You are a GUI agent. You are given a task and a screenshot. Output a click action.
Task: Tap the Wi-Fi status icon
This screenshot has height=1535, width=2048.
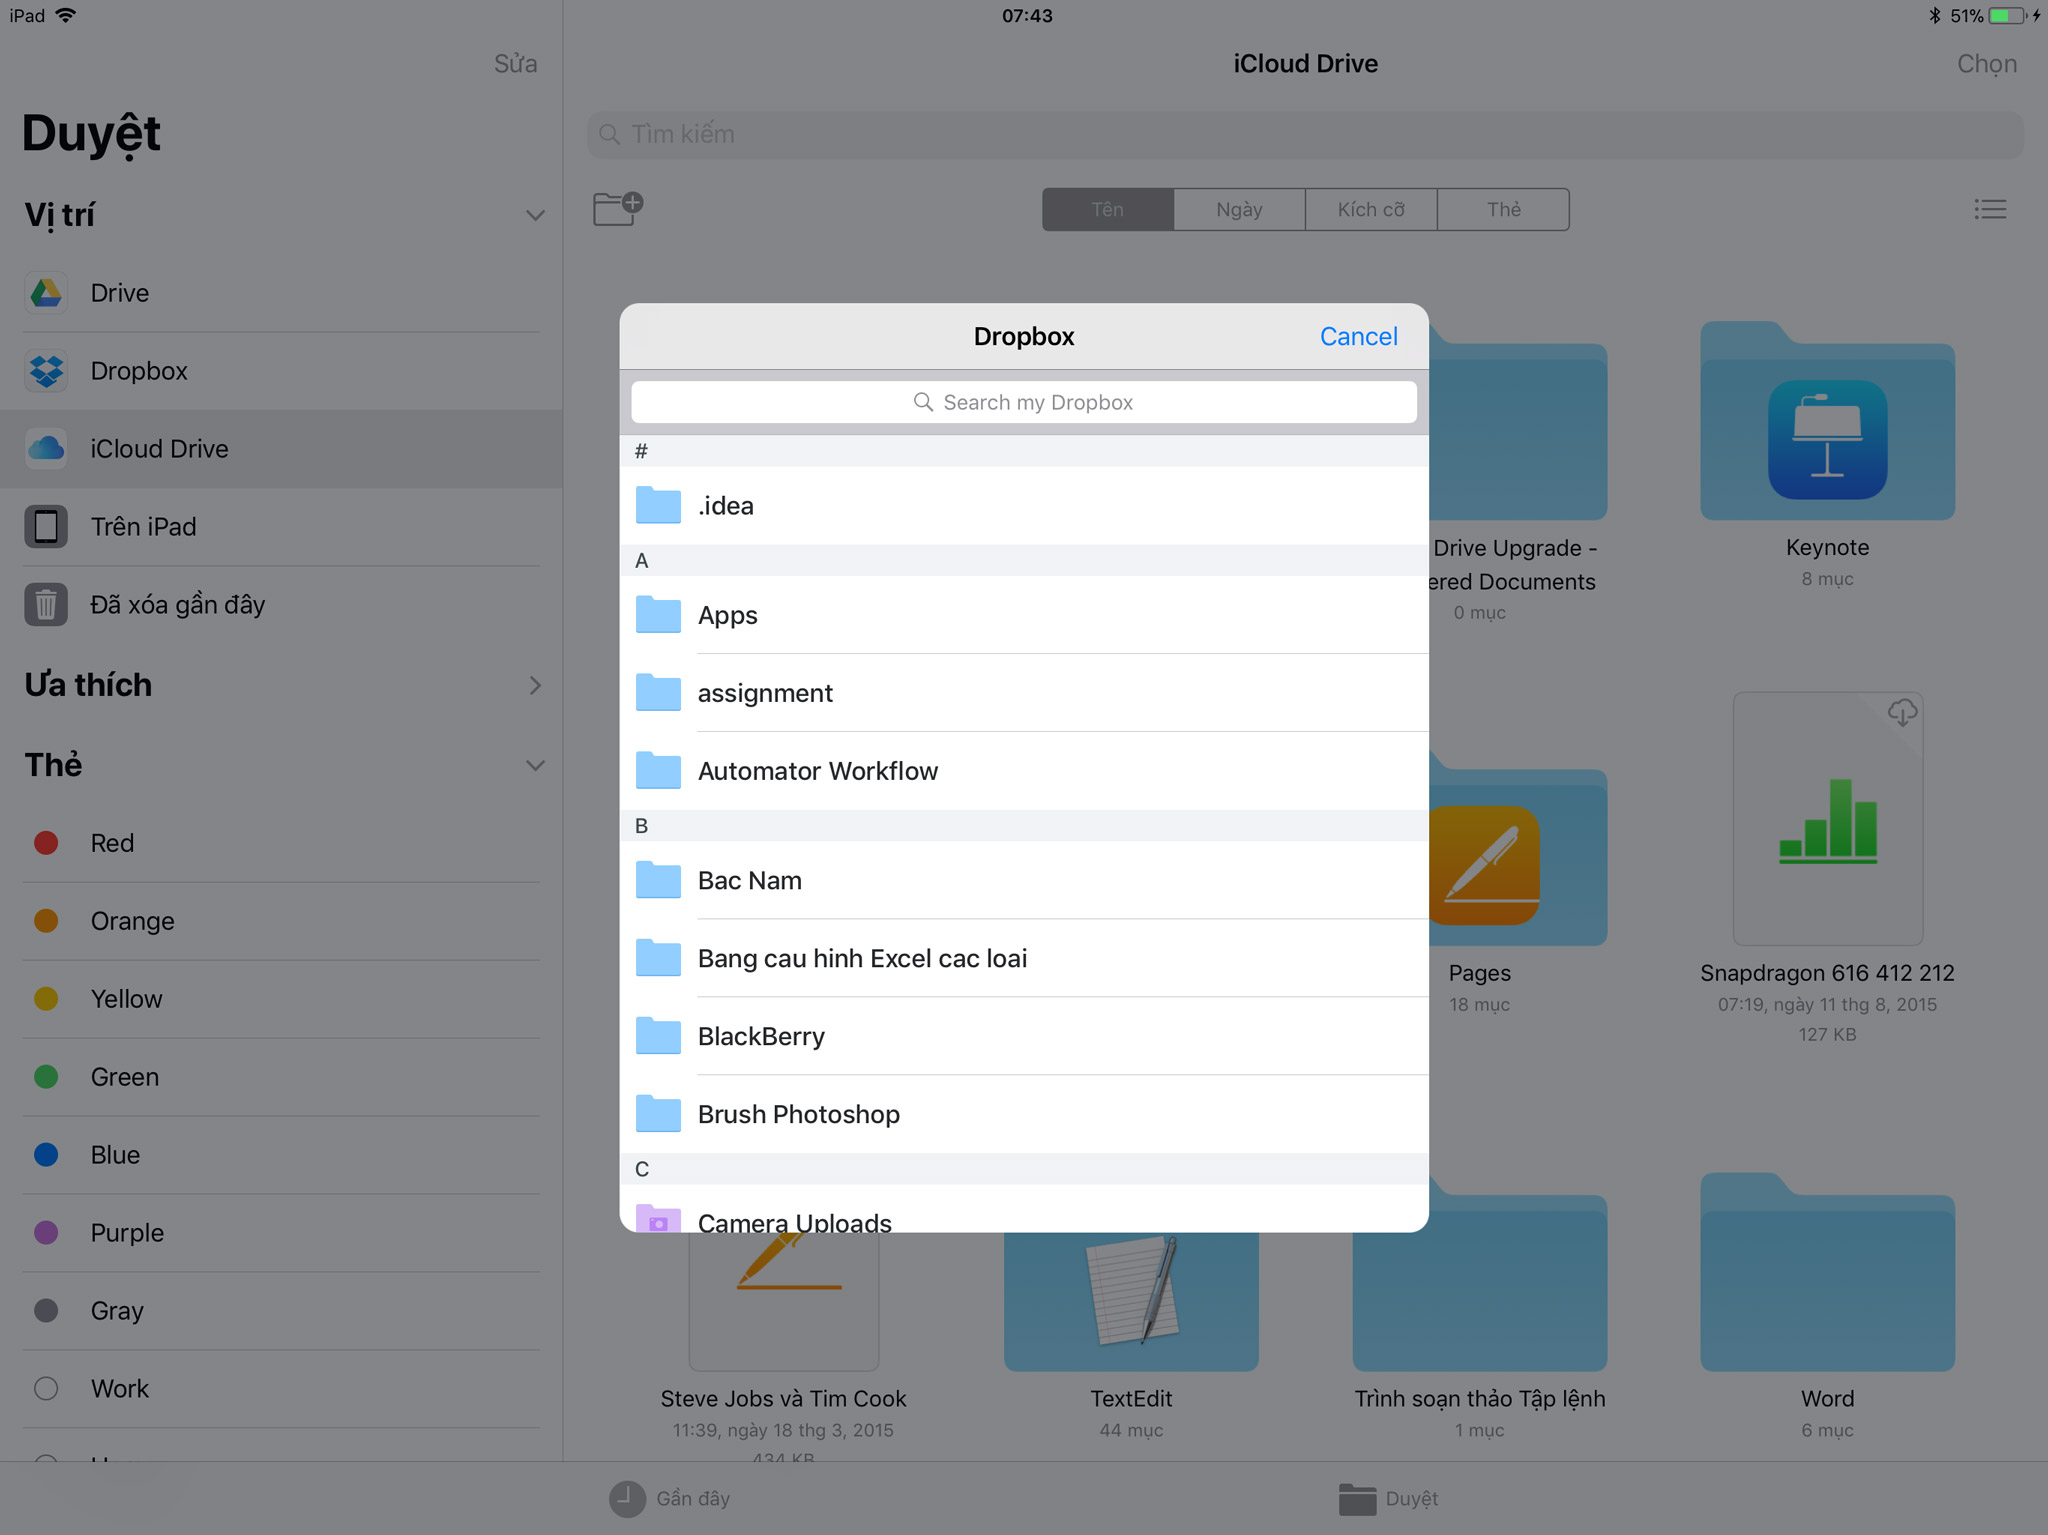point(66,16)
